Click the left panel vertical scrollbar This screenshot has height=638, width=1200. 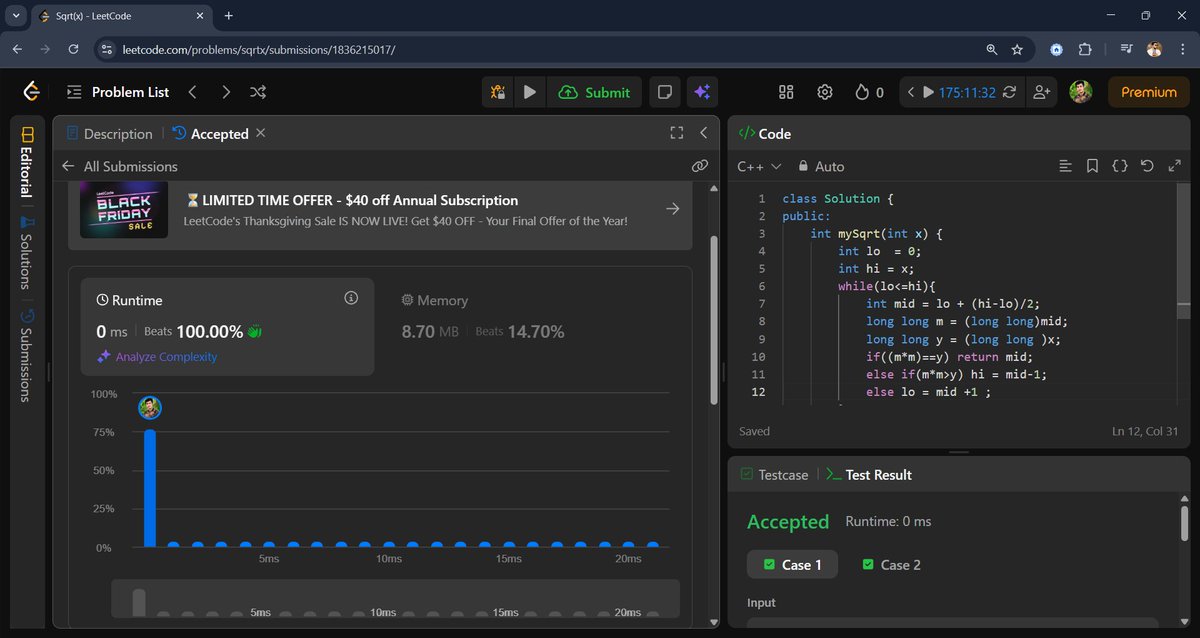coord(713,320)
